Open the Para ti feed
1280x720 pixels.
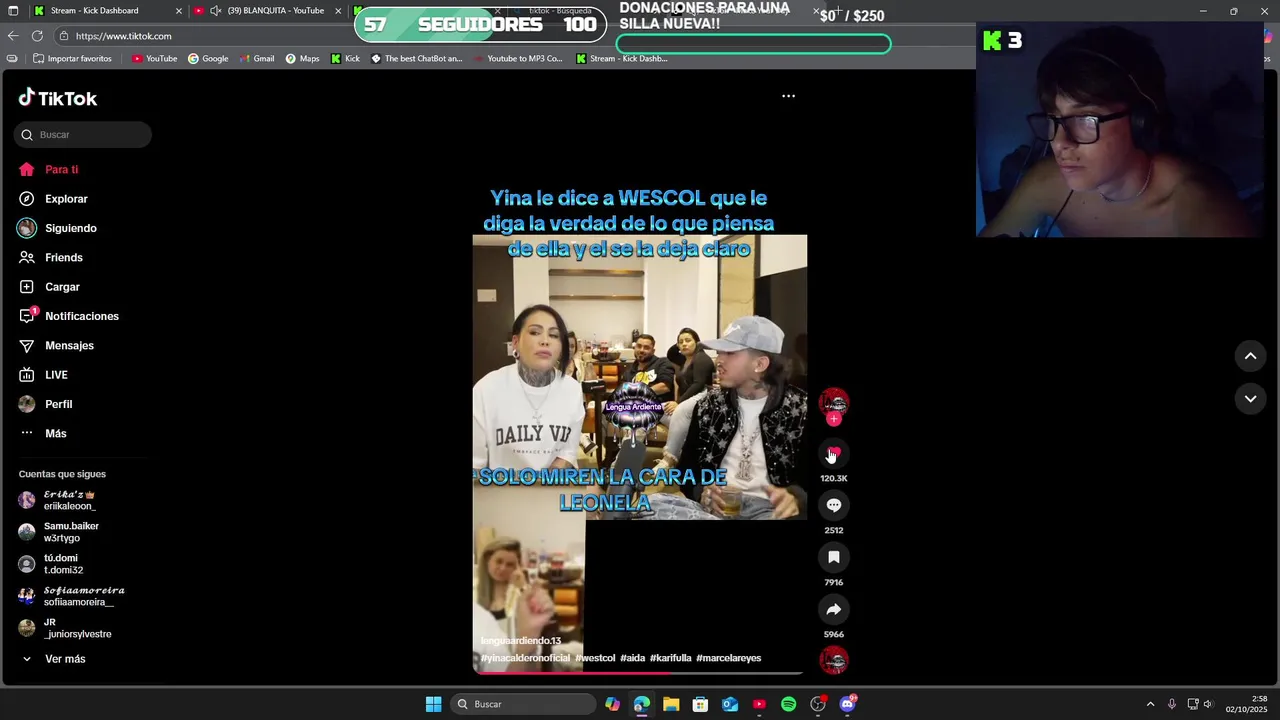48,170
